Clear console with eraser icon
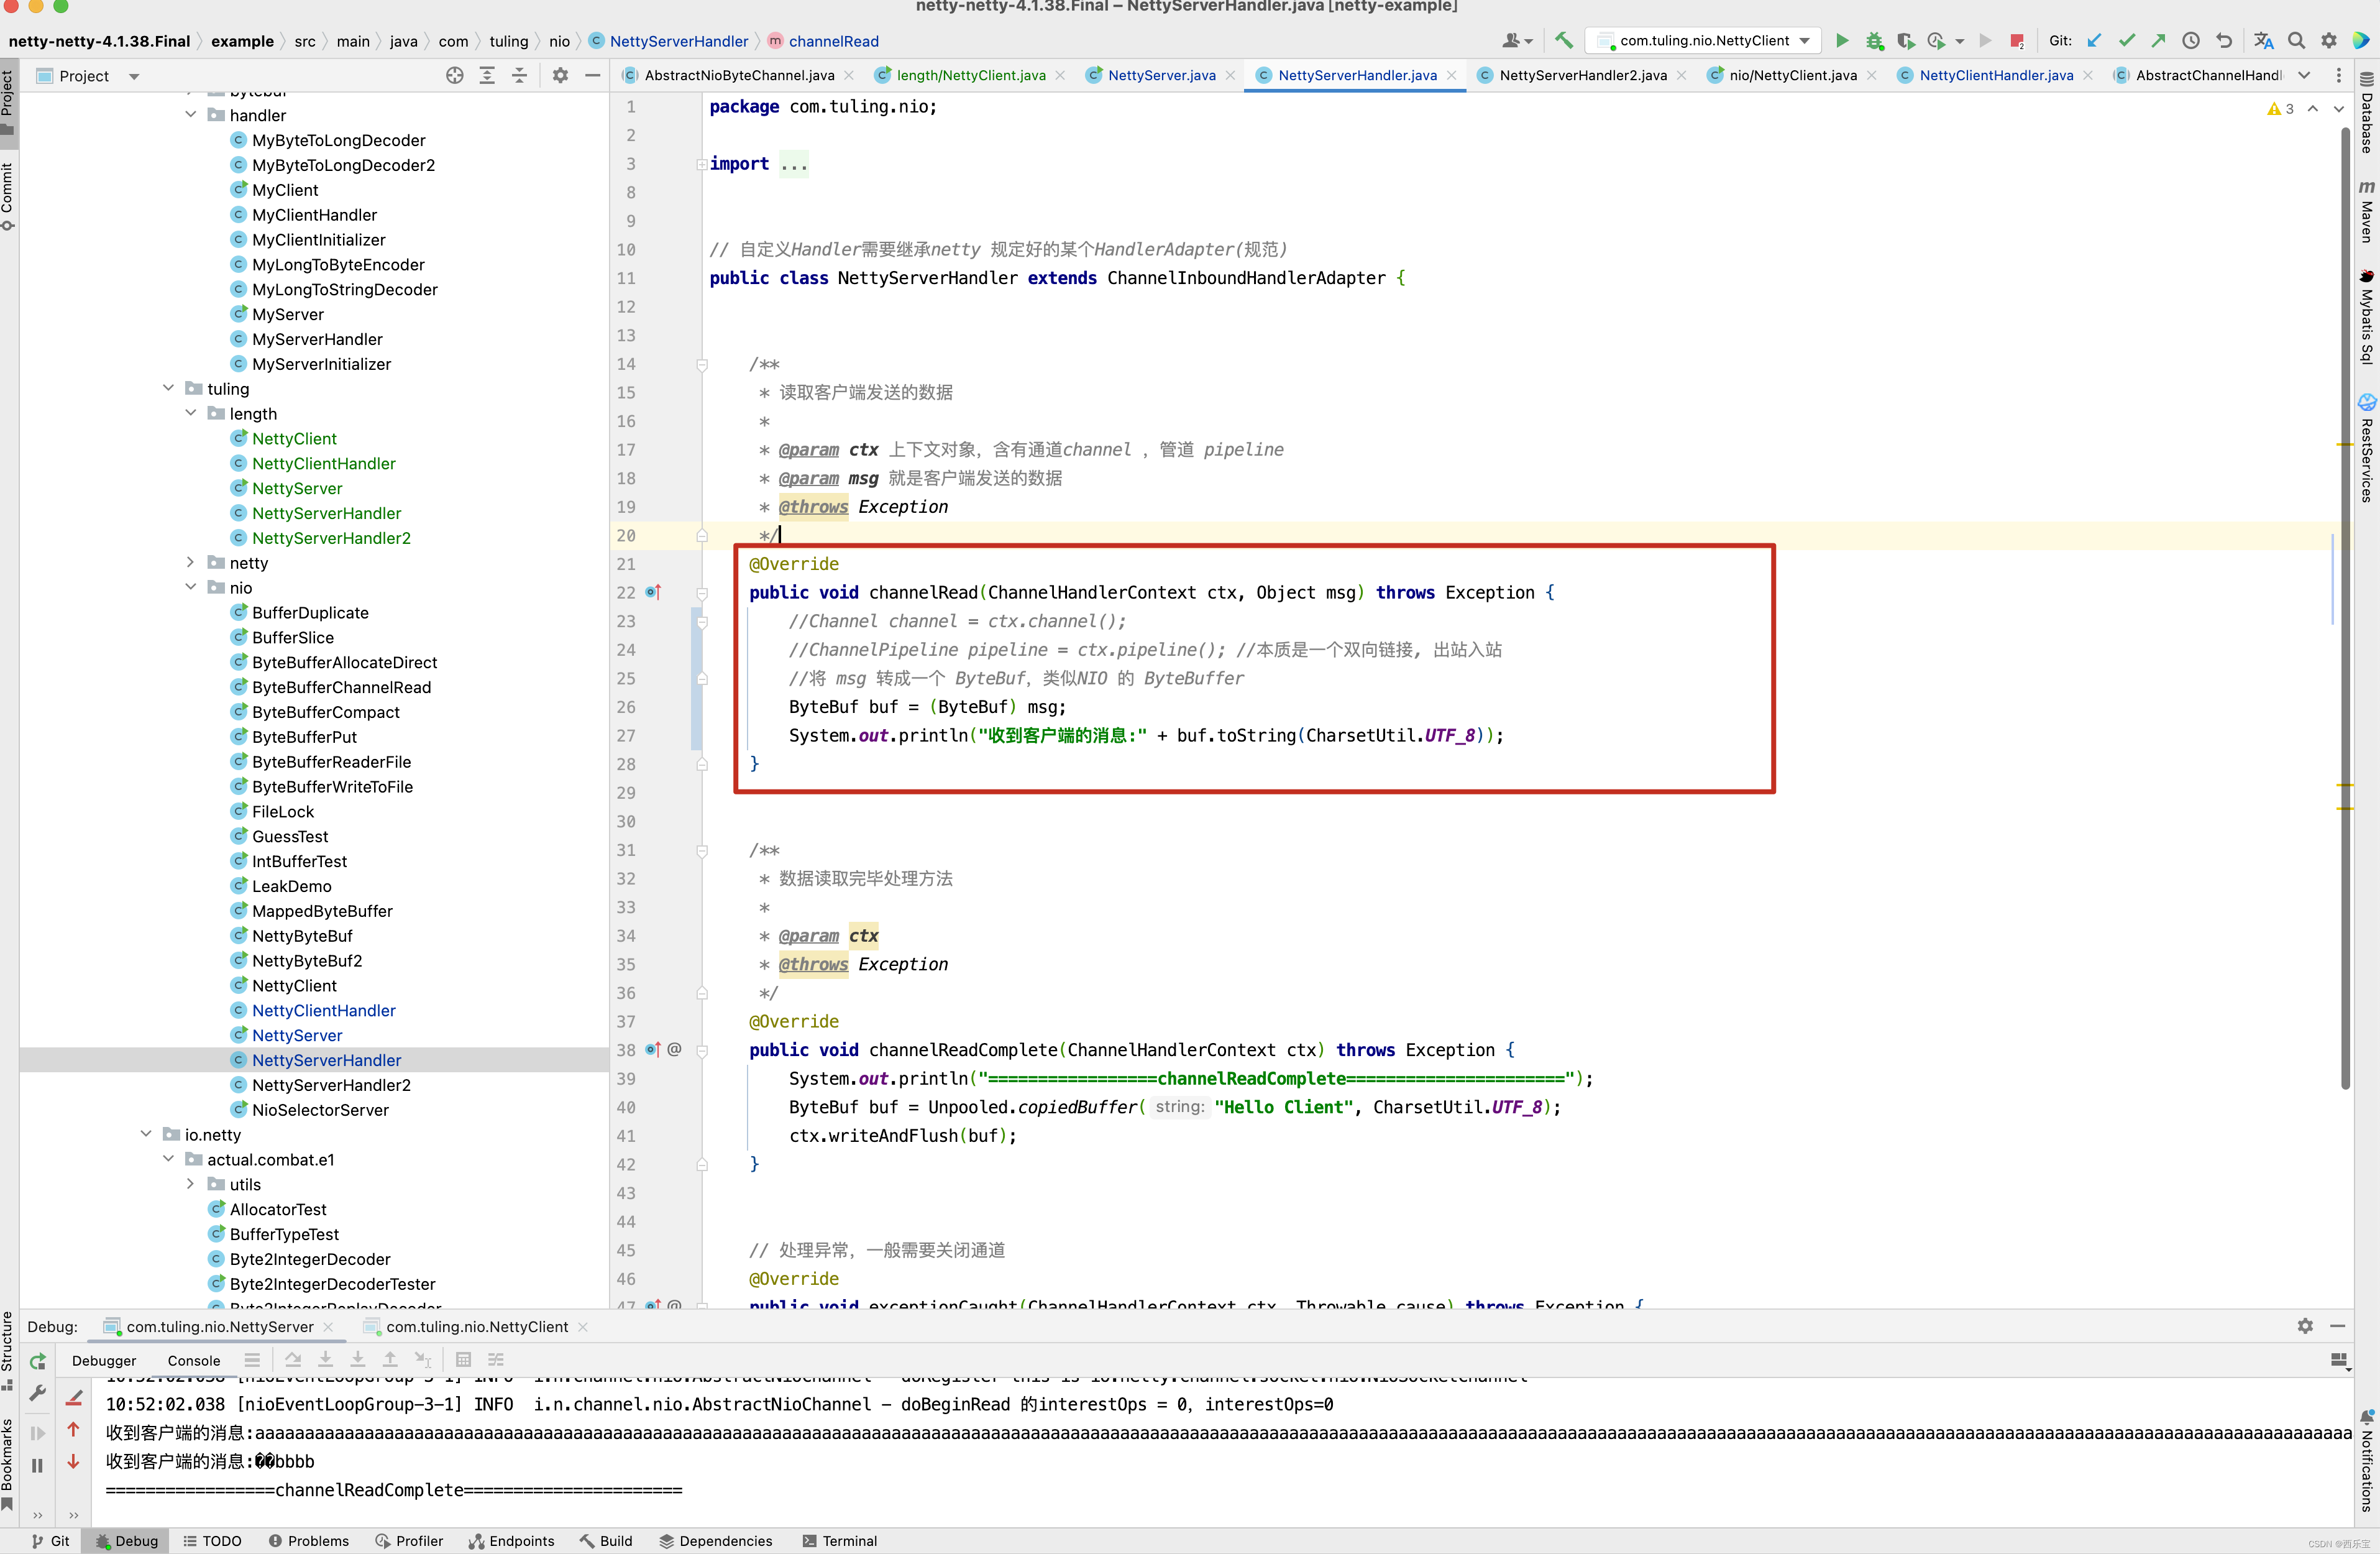This screenshot has height=1554, width=2380. point(74,1397)
